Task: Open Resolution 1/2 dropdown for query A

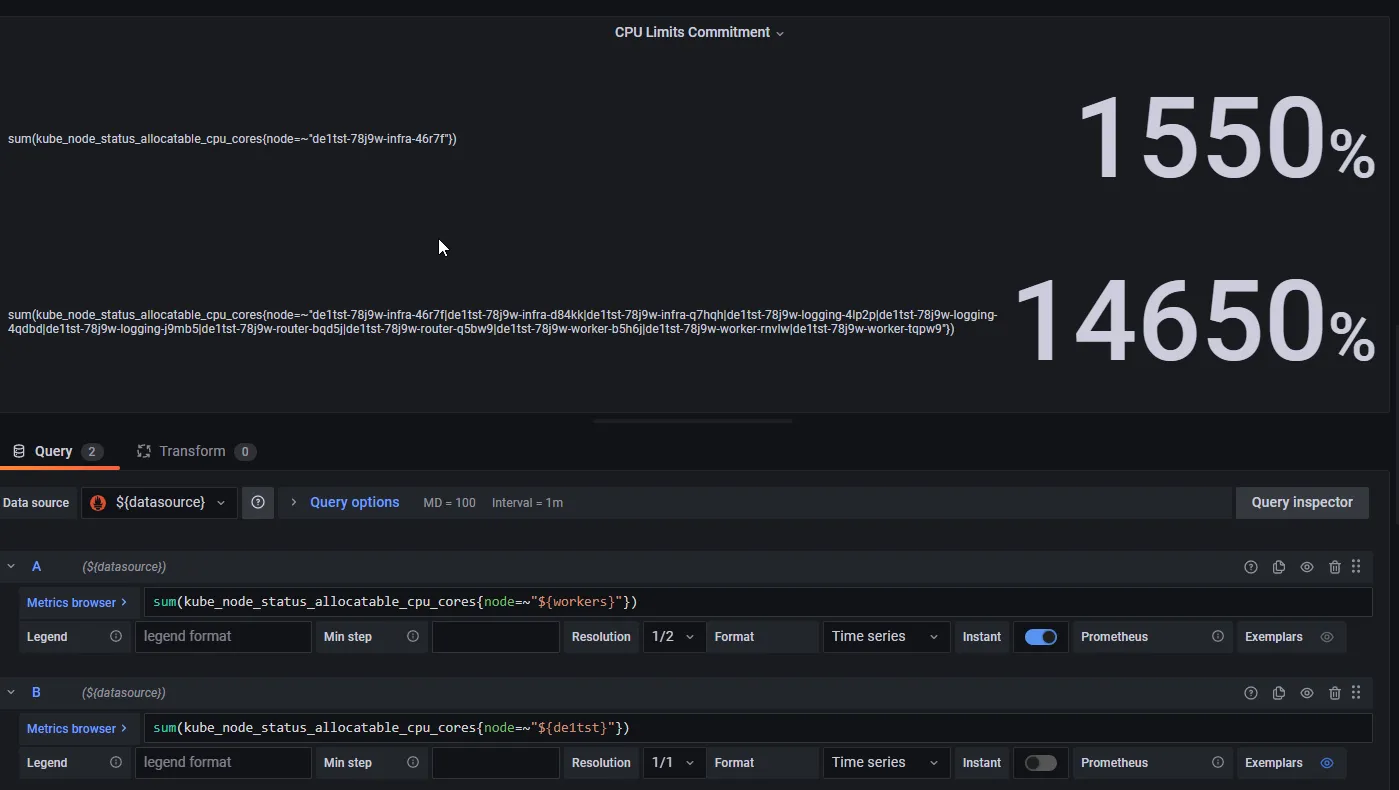Action: click(674, 637)
